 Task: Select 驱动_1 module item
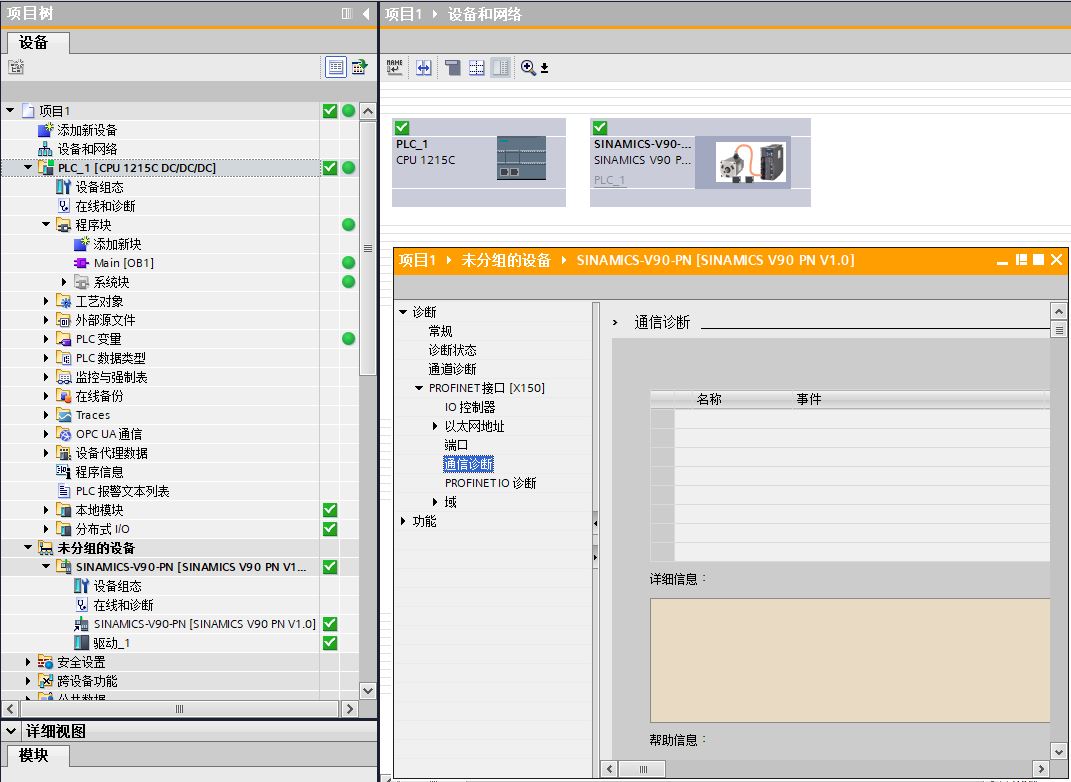coord(111,643)
